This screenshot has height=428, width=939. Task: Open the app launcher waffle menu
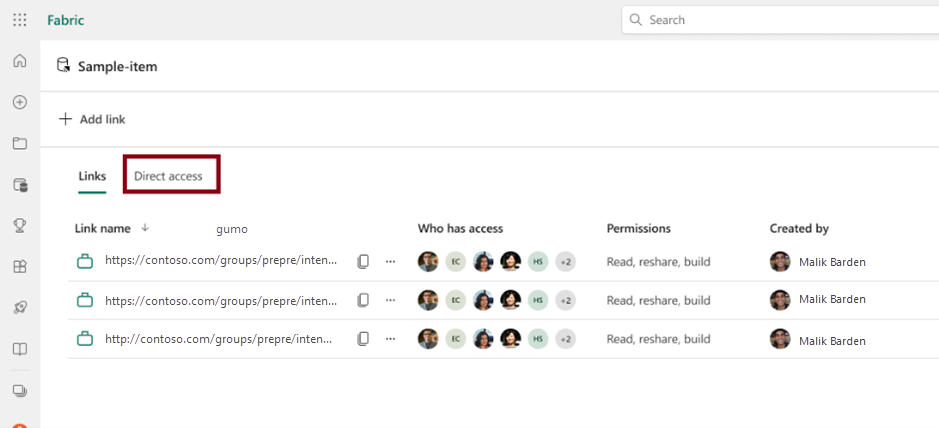click(x=20, y=20)
